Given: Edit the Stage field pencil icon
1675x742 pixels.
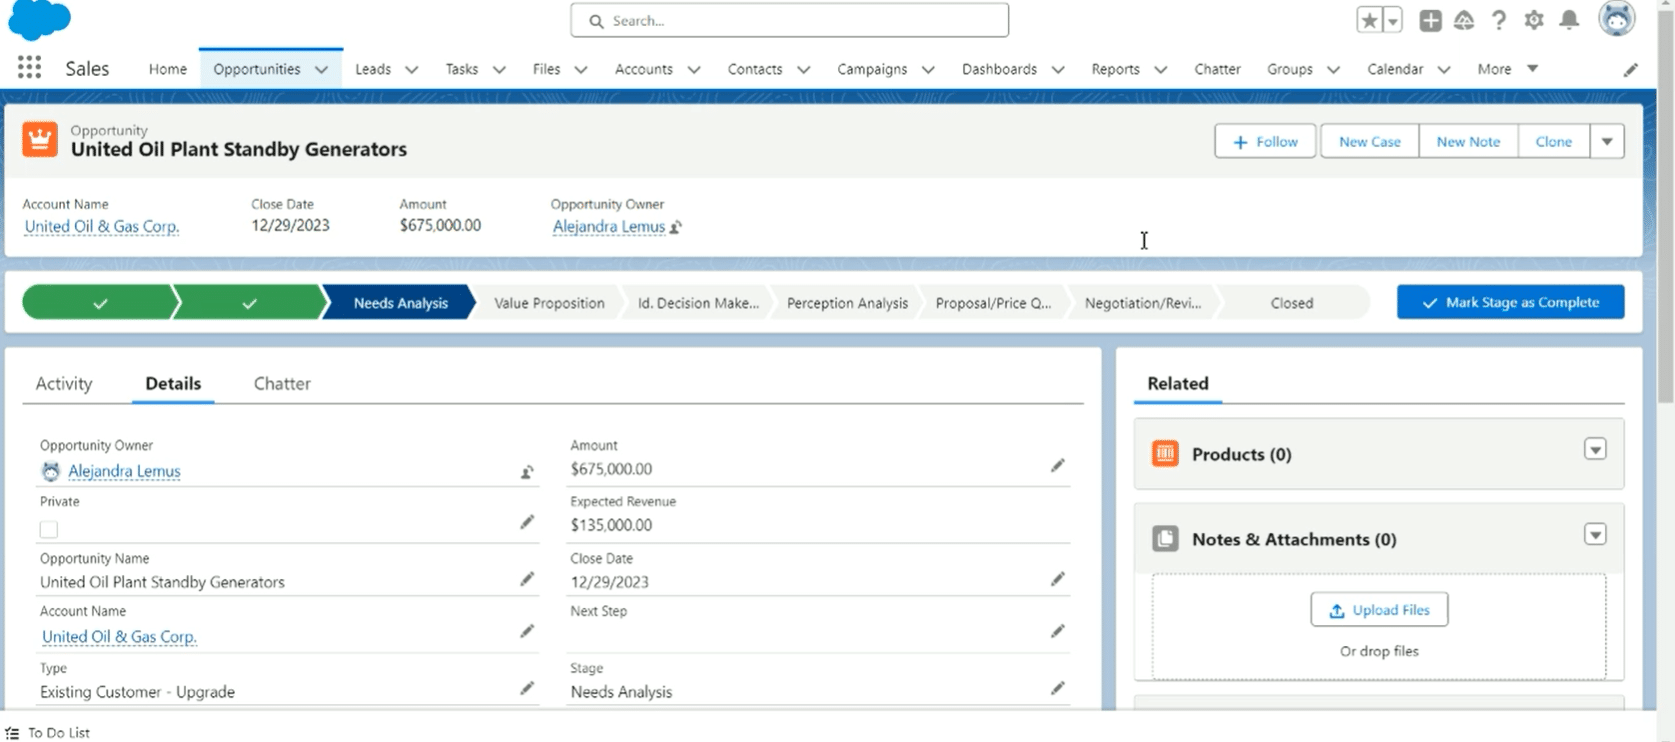Looking at the screenshot, I should coord(1057,688).
